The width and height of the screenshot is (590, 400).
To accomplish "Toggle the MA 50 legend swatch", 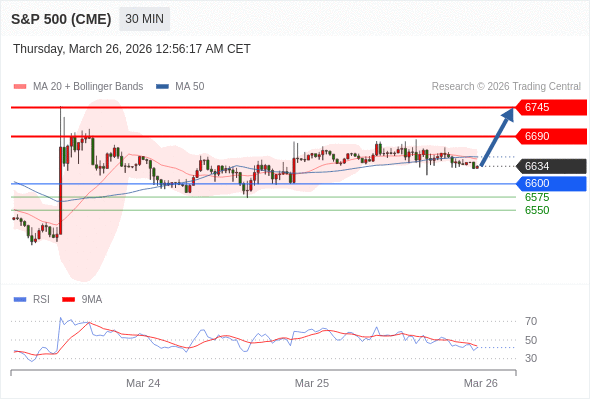I will tap(163, 87).
